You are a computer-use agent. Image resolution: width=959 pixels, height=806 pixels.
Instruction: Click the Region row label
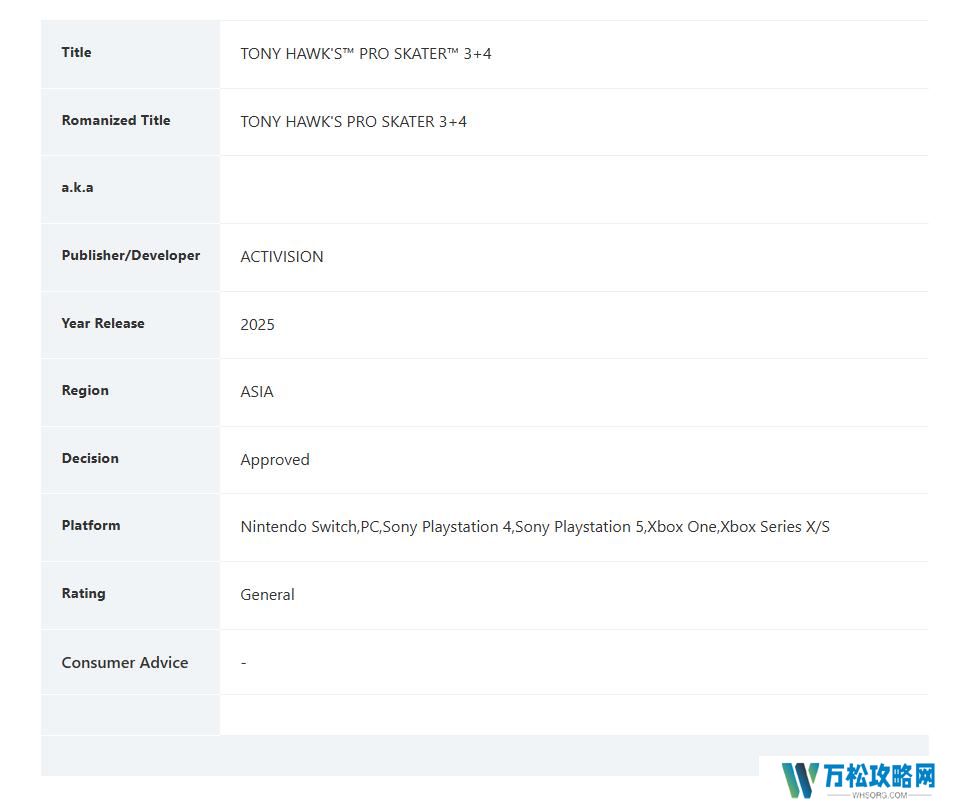point(85,391)
